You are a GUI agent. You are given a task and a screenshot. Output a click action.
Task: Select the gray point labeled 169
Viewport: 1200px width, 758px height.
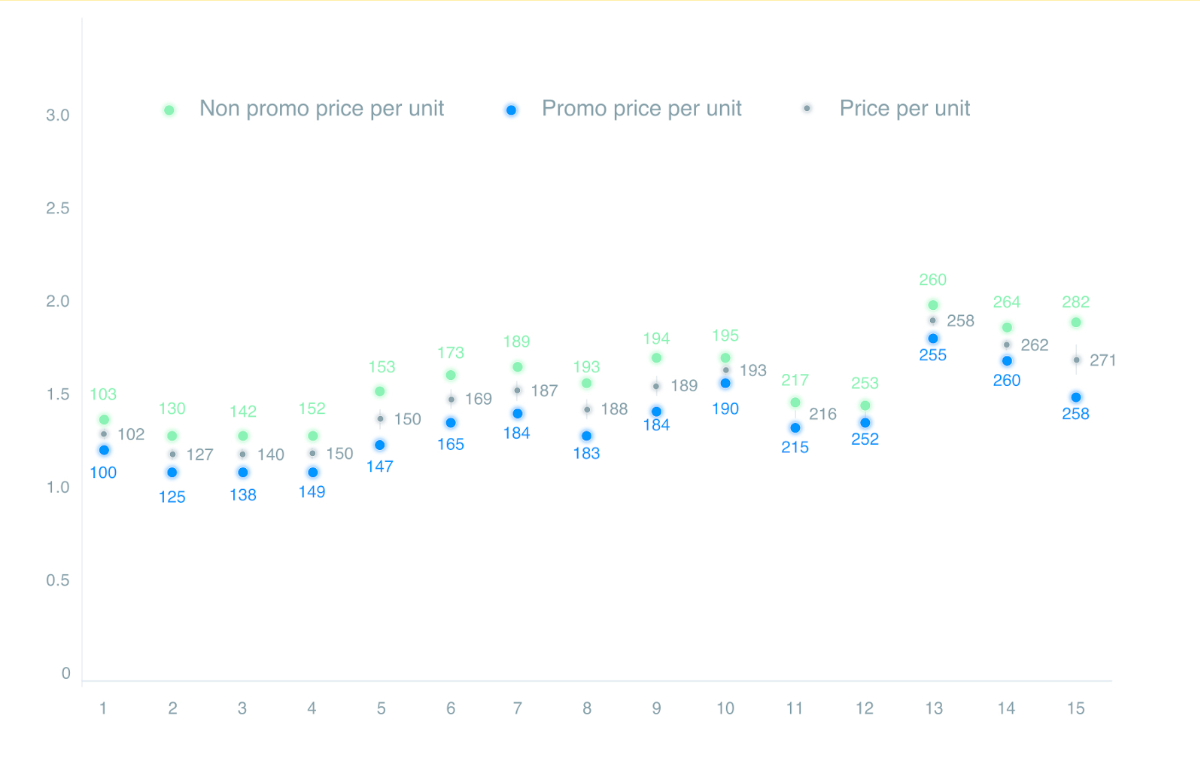pyautogui.click(x=451, y=399)
